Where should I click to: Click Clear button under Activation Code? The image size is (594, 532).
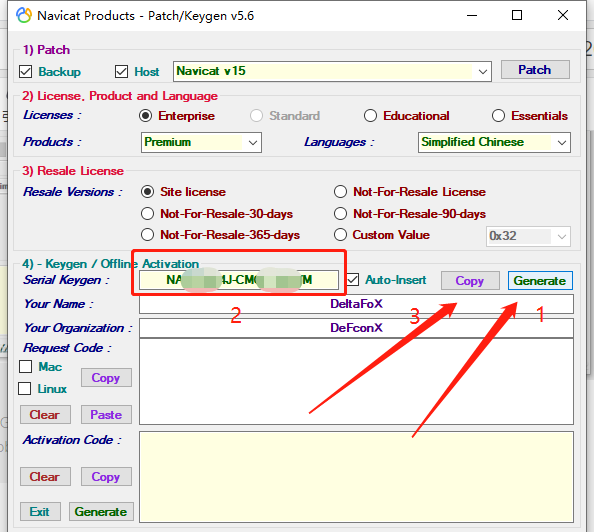[x=45, y=477]
